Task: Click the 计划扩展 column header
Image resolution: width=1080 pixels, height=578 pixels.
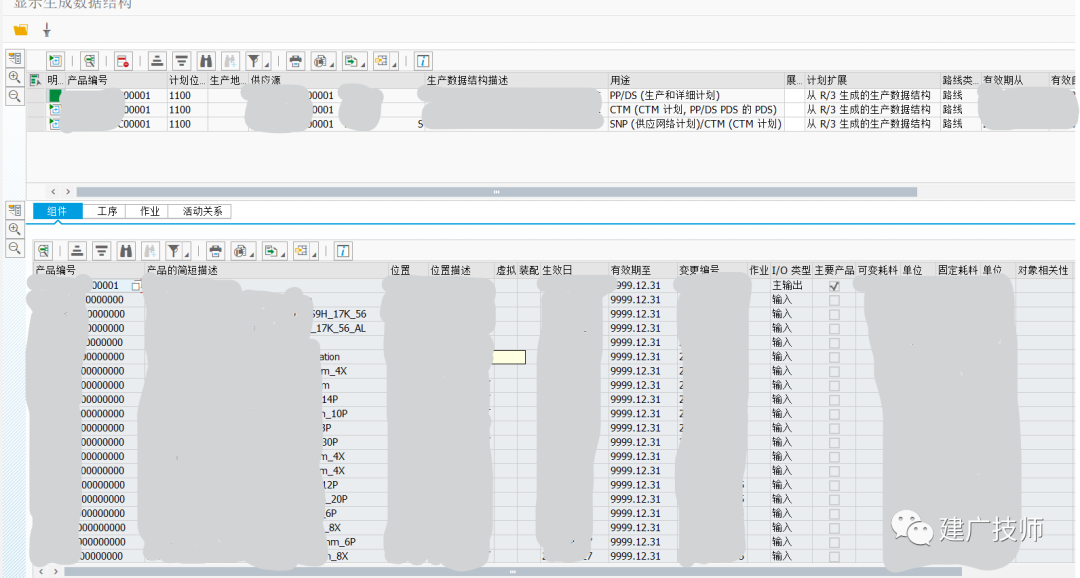Action: [x=872, y=80]
